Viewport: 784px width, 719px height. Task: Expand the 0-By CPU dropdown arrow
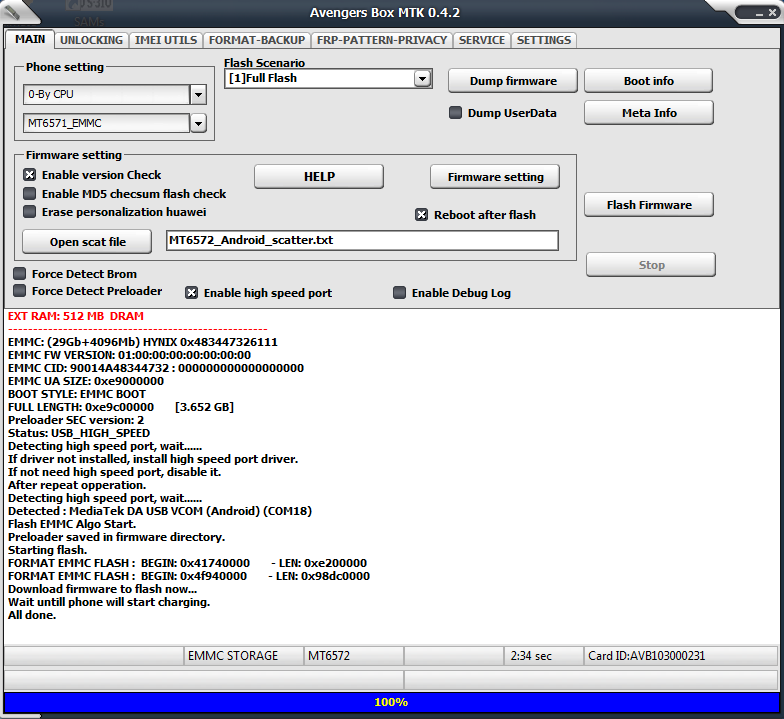198,94
